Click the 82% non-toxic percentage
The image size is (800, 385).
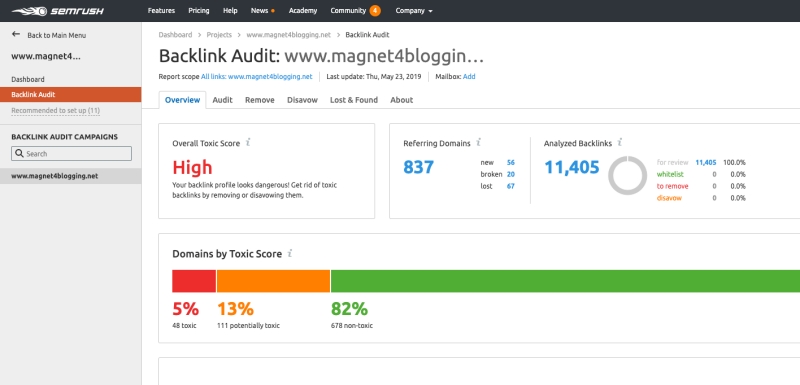pos(349,309)
